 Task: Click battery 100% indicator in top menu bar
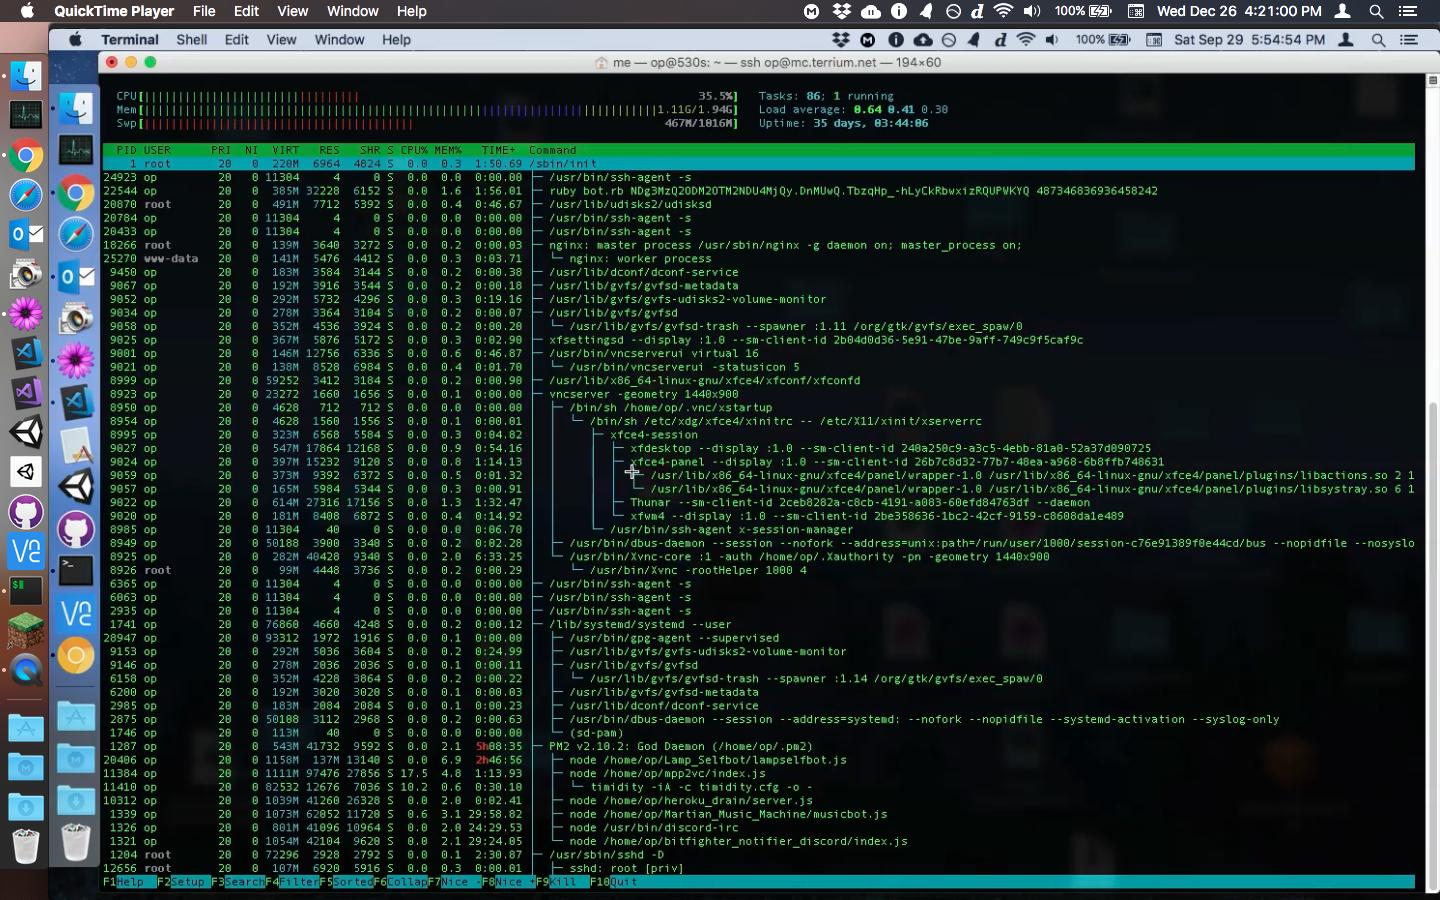coord(1083,11)
